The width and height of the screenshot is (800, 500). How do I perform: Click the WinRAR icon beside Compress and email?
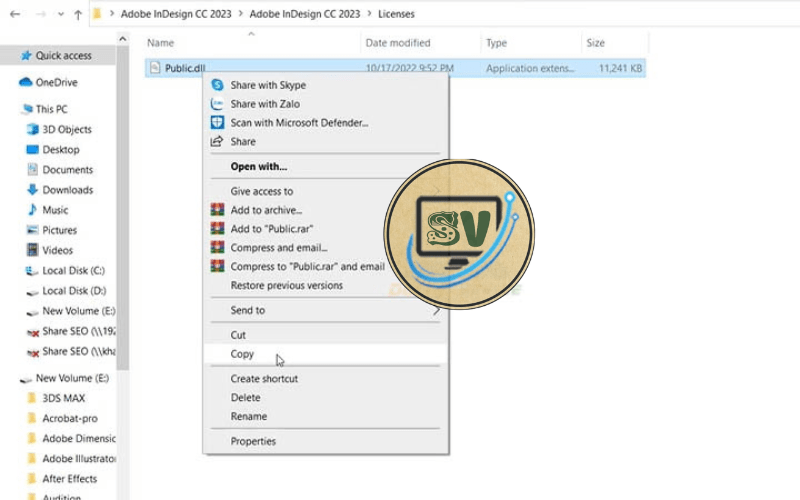217,247
